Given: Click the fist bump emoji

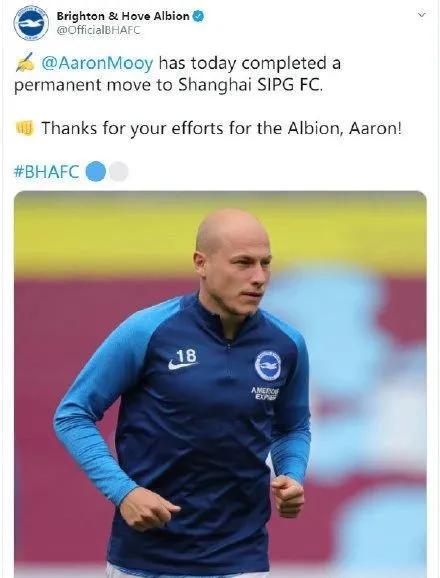Looking at the screenshot, I should point(25,128).
